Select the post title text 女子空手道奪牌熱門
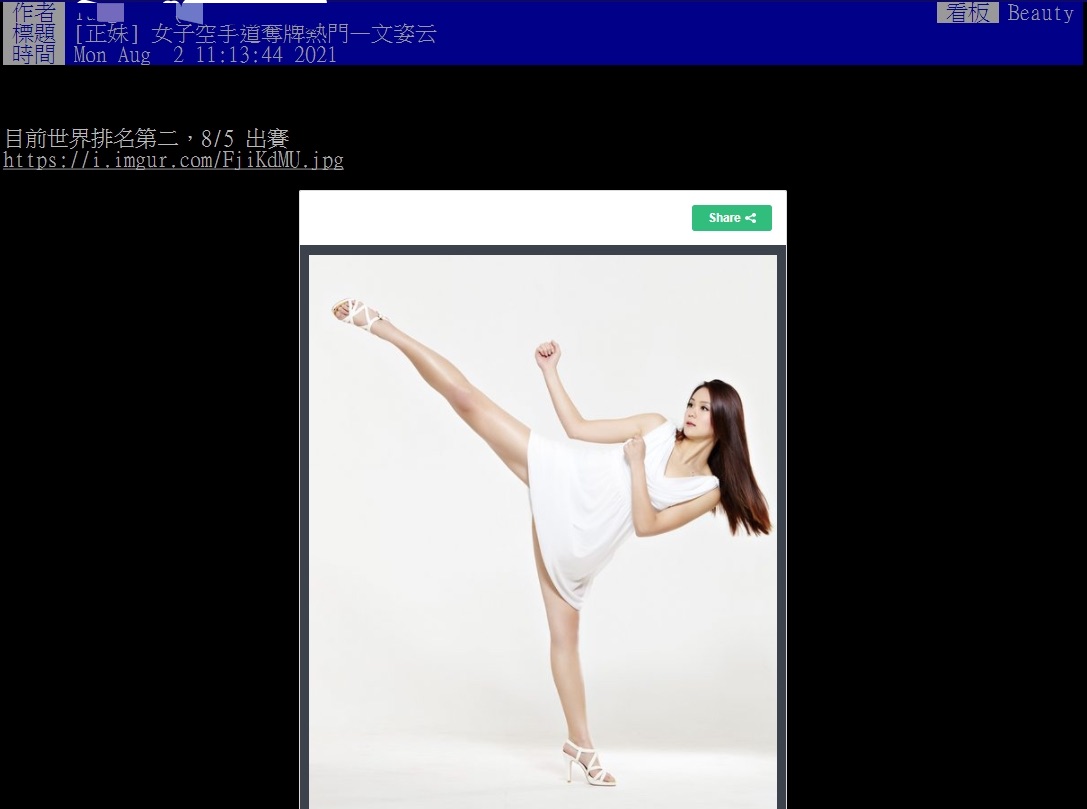1087x809 pixels. (x=250, y=33)
